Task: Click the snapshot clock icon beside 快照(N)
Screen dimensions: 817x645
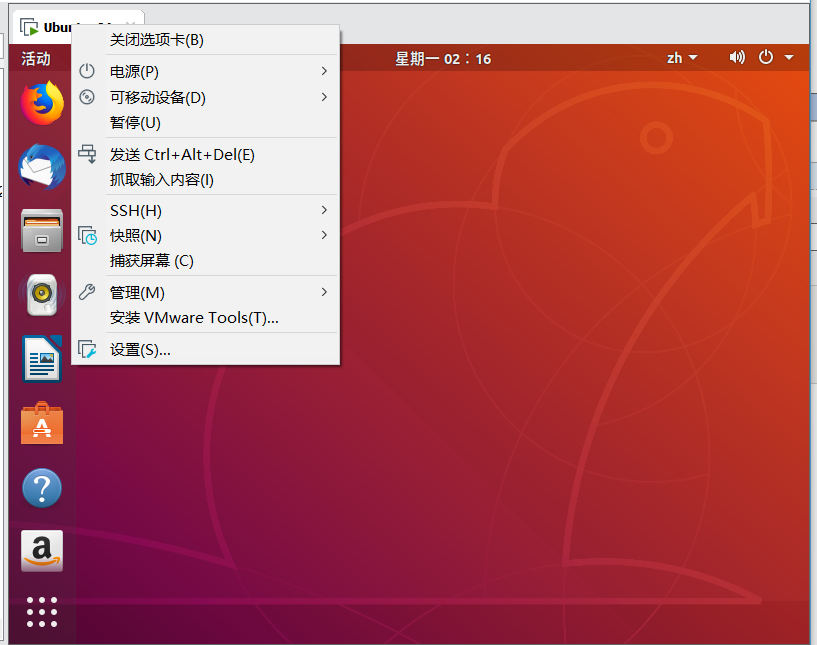Action: (x=88, y=235)
